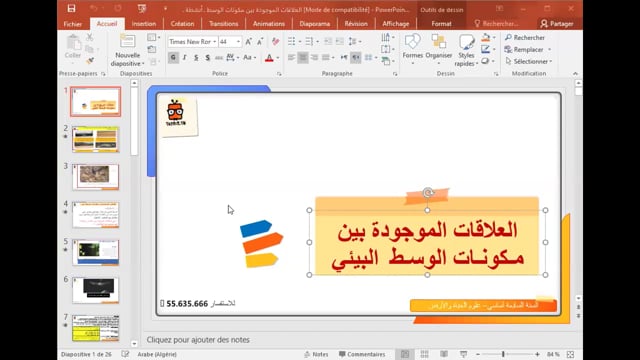Switch to the Diaporama tab
This screenshot has height=360, width=640.
[315, 24]
